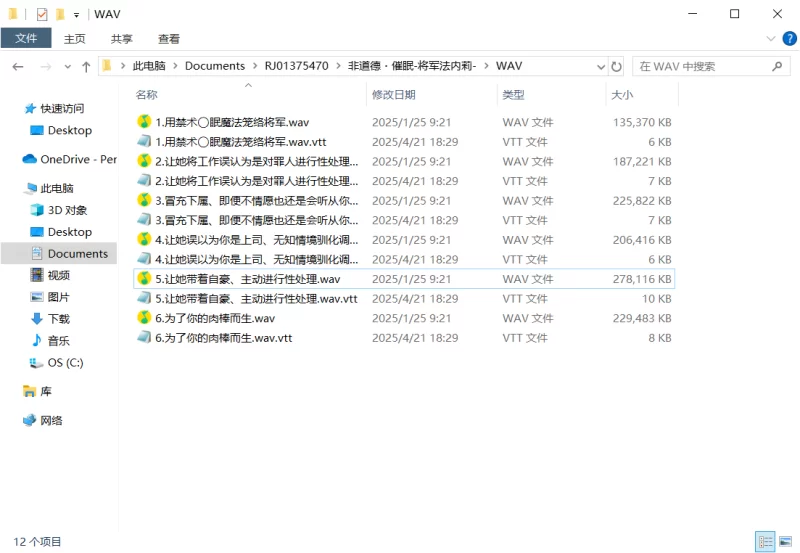The width and height of the screenshot is (800, 553).
Task: Select the OneDrive cloud icon in sidebar
Action: 30,159
